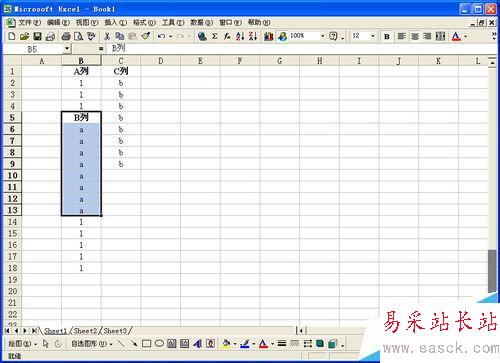Screen dimensions: 500x363
Task: Click the Fill Color paint bucket swatch
Action: coord(226,343)
